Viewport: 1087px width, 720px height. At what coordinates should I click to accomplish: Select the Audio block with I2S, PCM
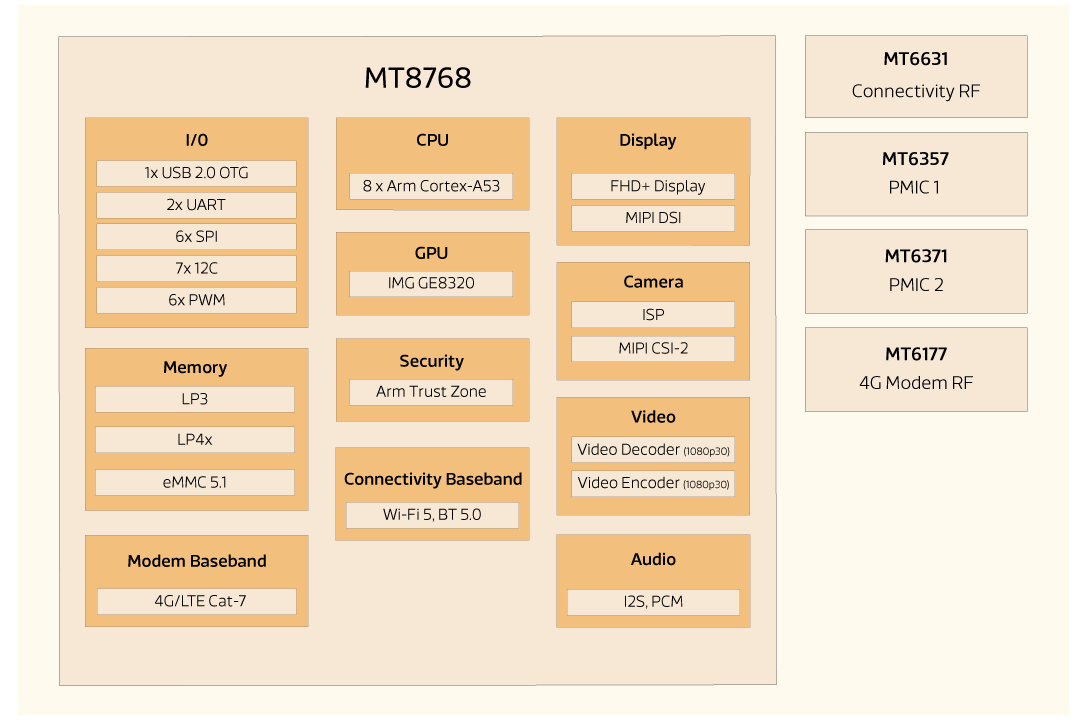652,559
